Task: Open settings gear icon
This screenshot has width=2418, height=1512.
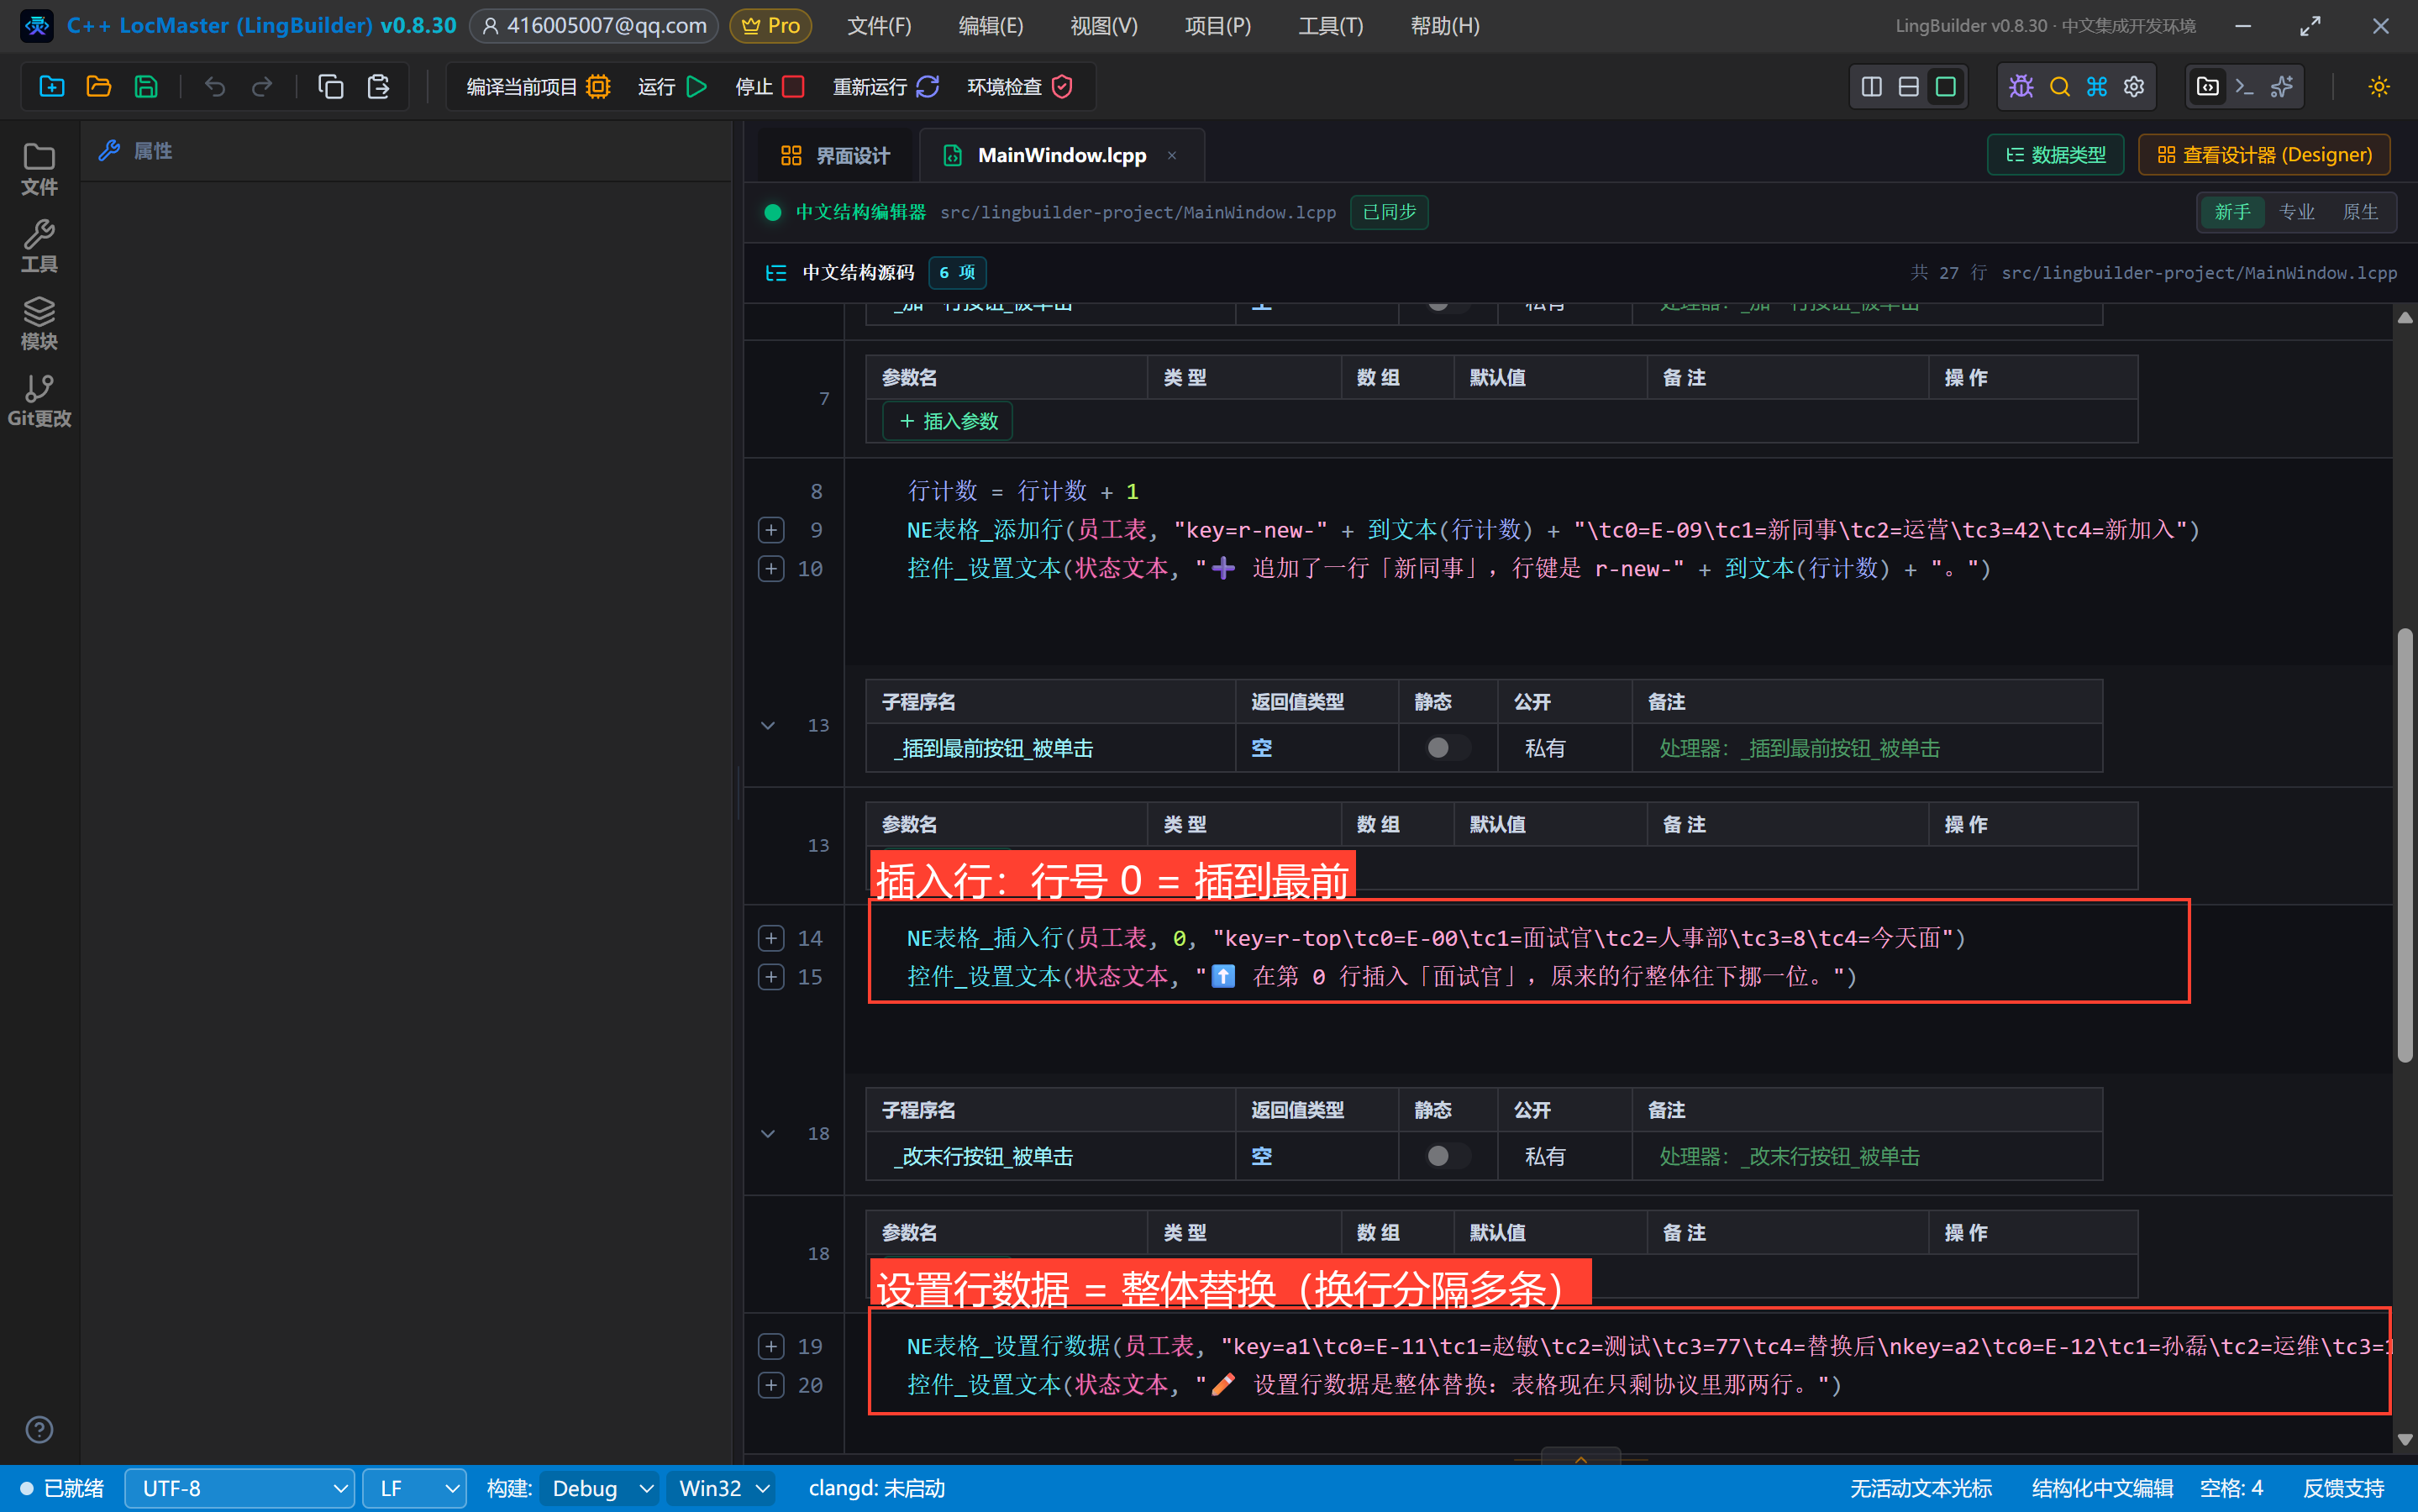Action: (x=2134, y=87)
